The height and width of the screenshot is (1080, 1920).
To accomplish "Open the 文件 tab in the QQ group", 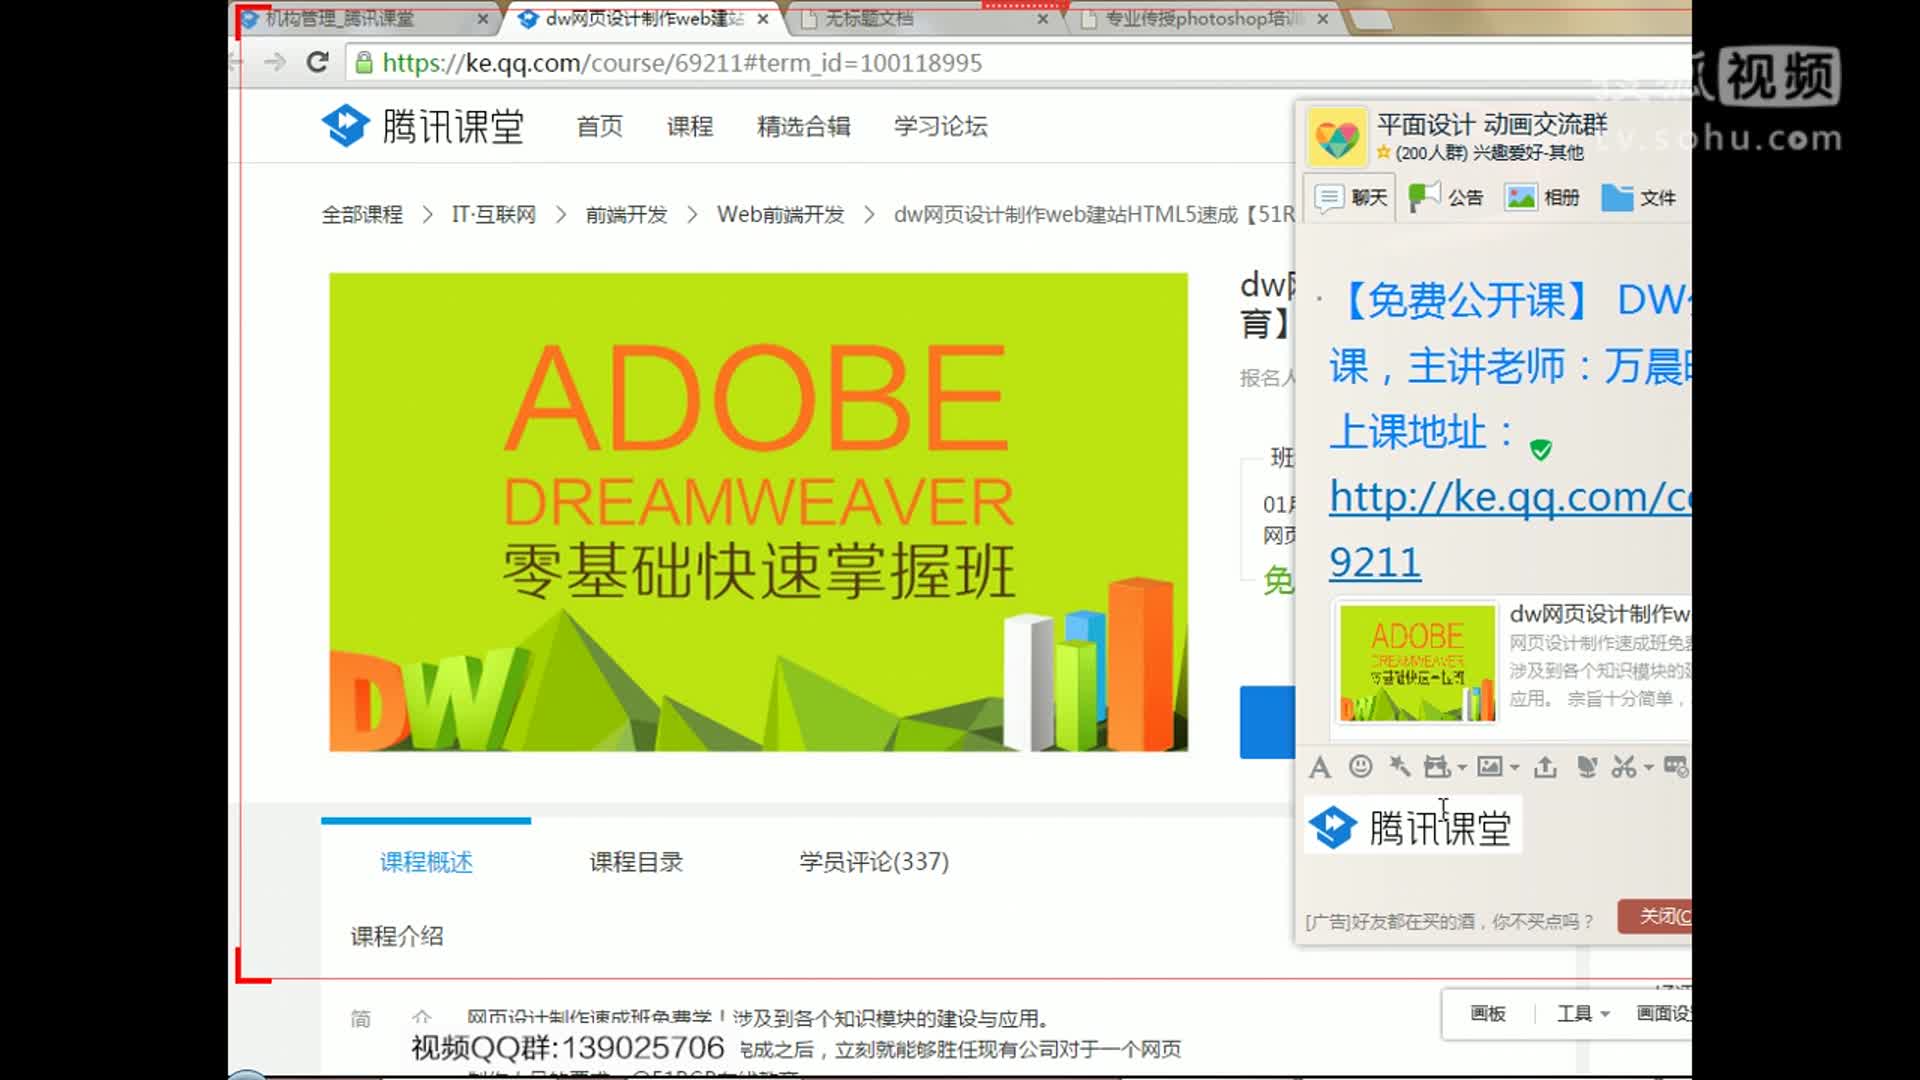I will coord(1638,198).
